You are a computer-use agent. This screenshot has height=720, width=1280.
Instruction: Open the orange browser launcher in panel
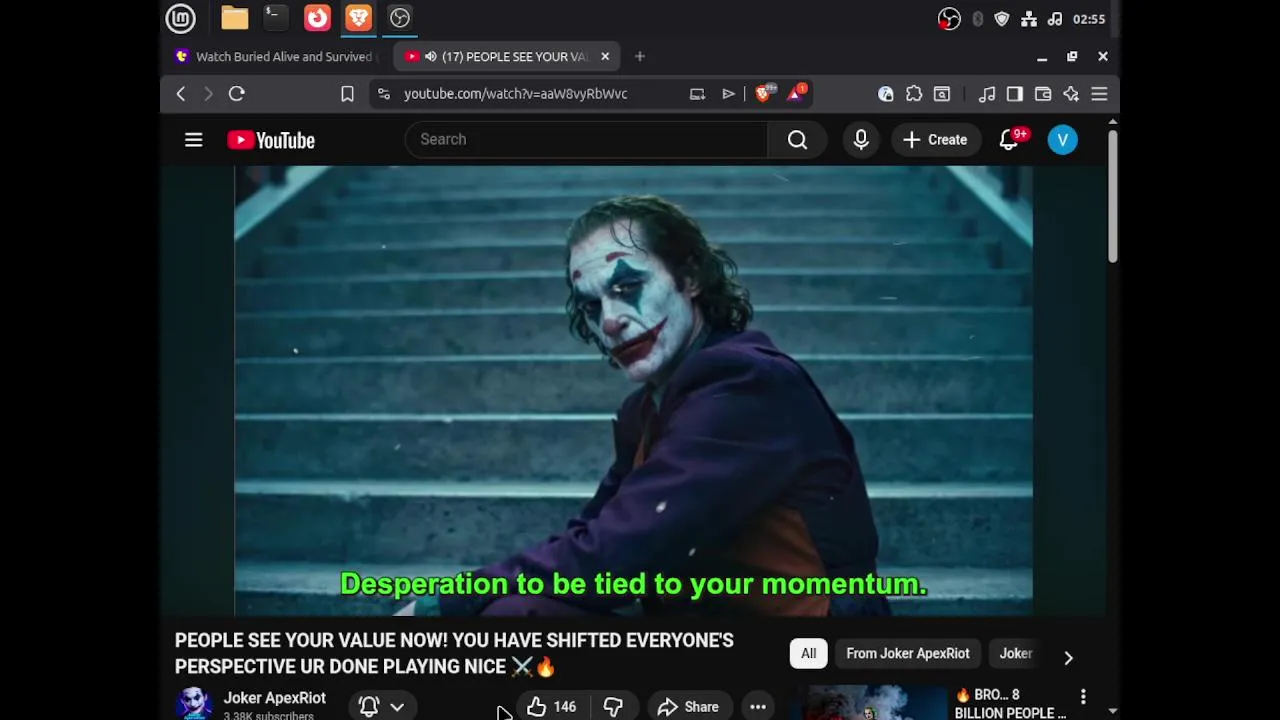tap(317, 18)
